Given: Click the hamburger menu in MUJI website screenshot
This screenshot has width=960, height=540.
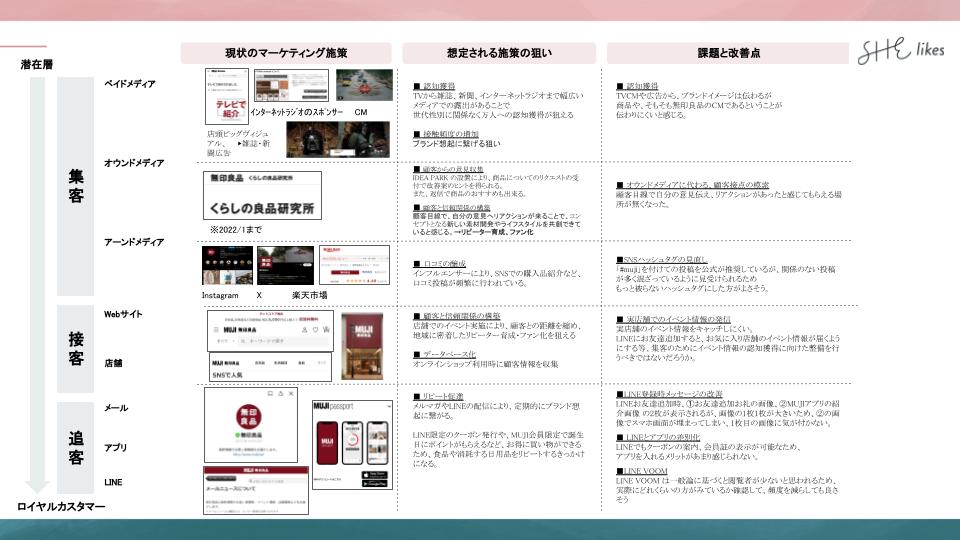Looking at the screenshot, I should pyautogui.click(x=218, y=330).
